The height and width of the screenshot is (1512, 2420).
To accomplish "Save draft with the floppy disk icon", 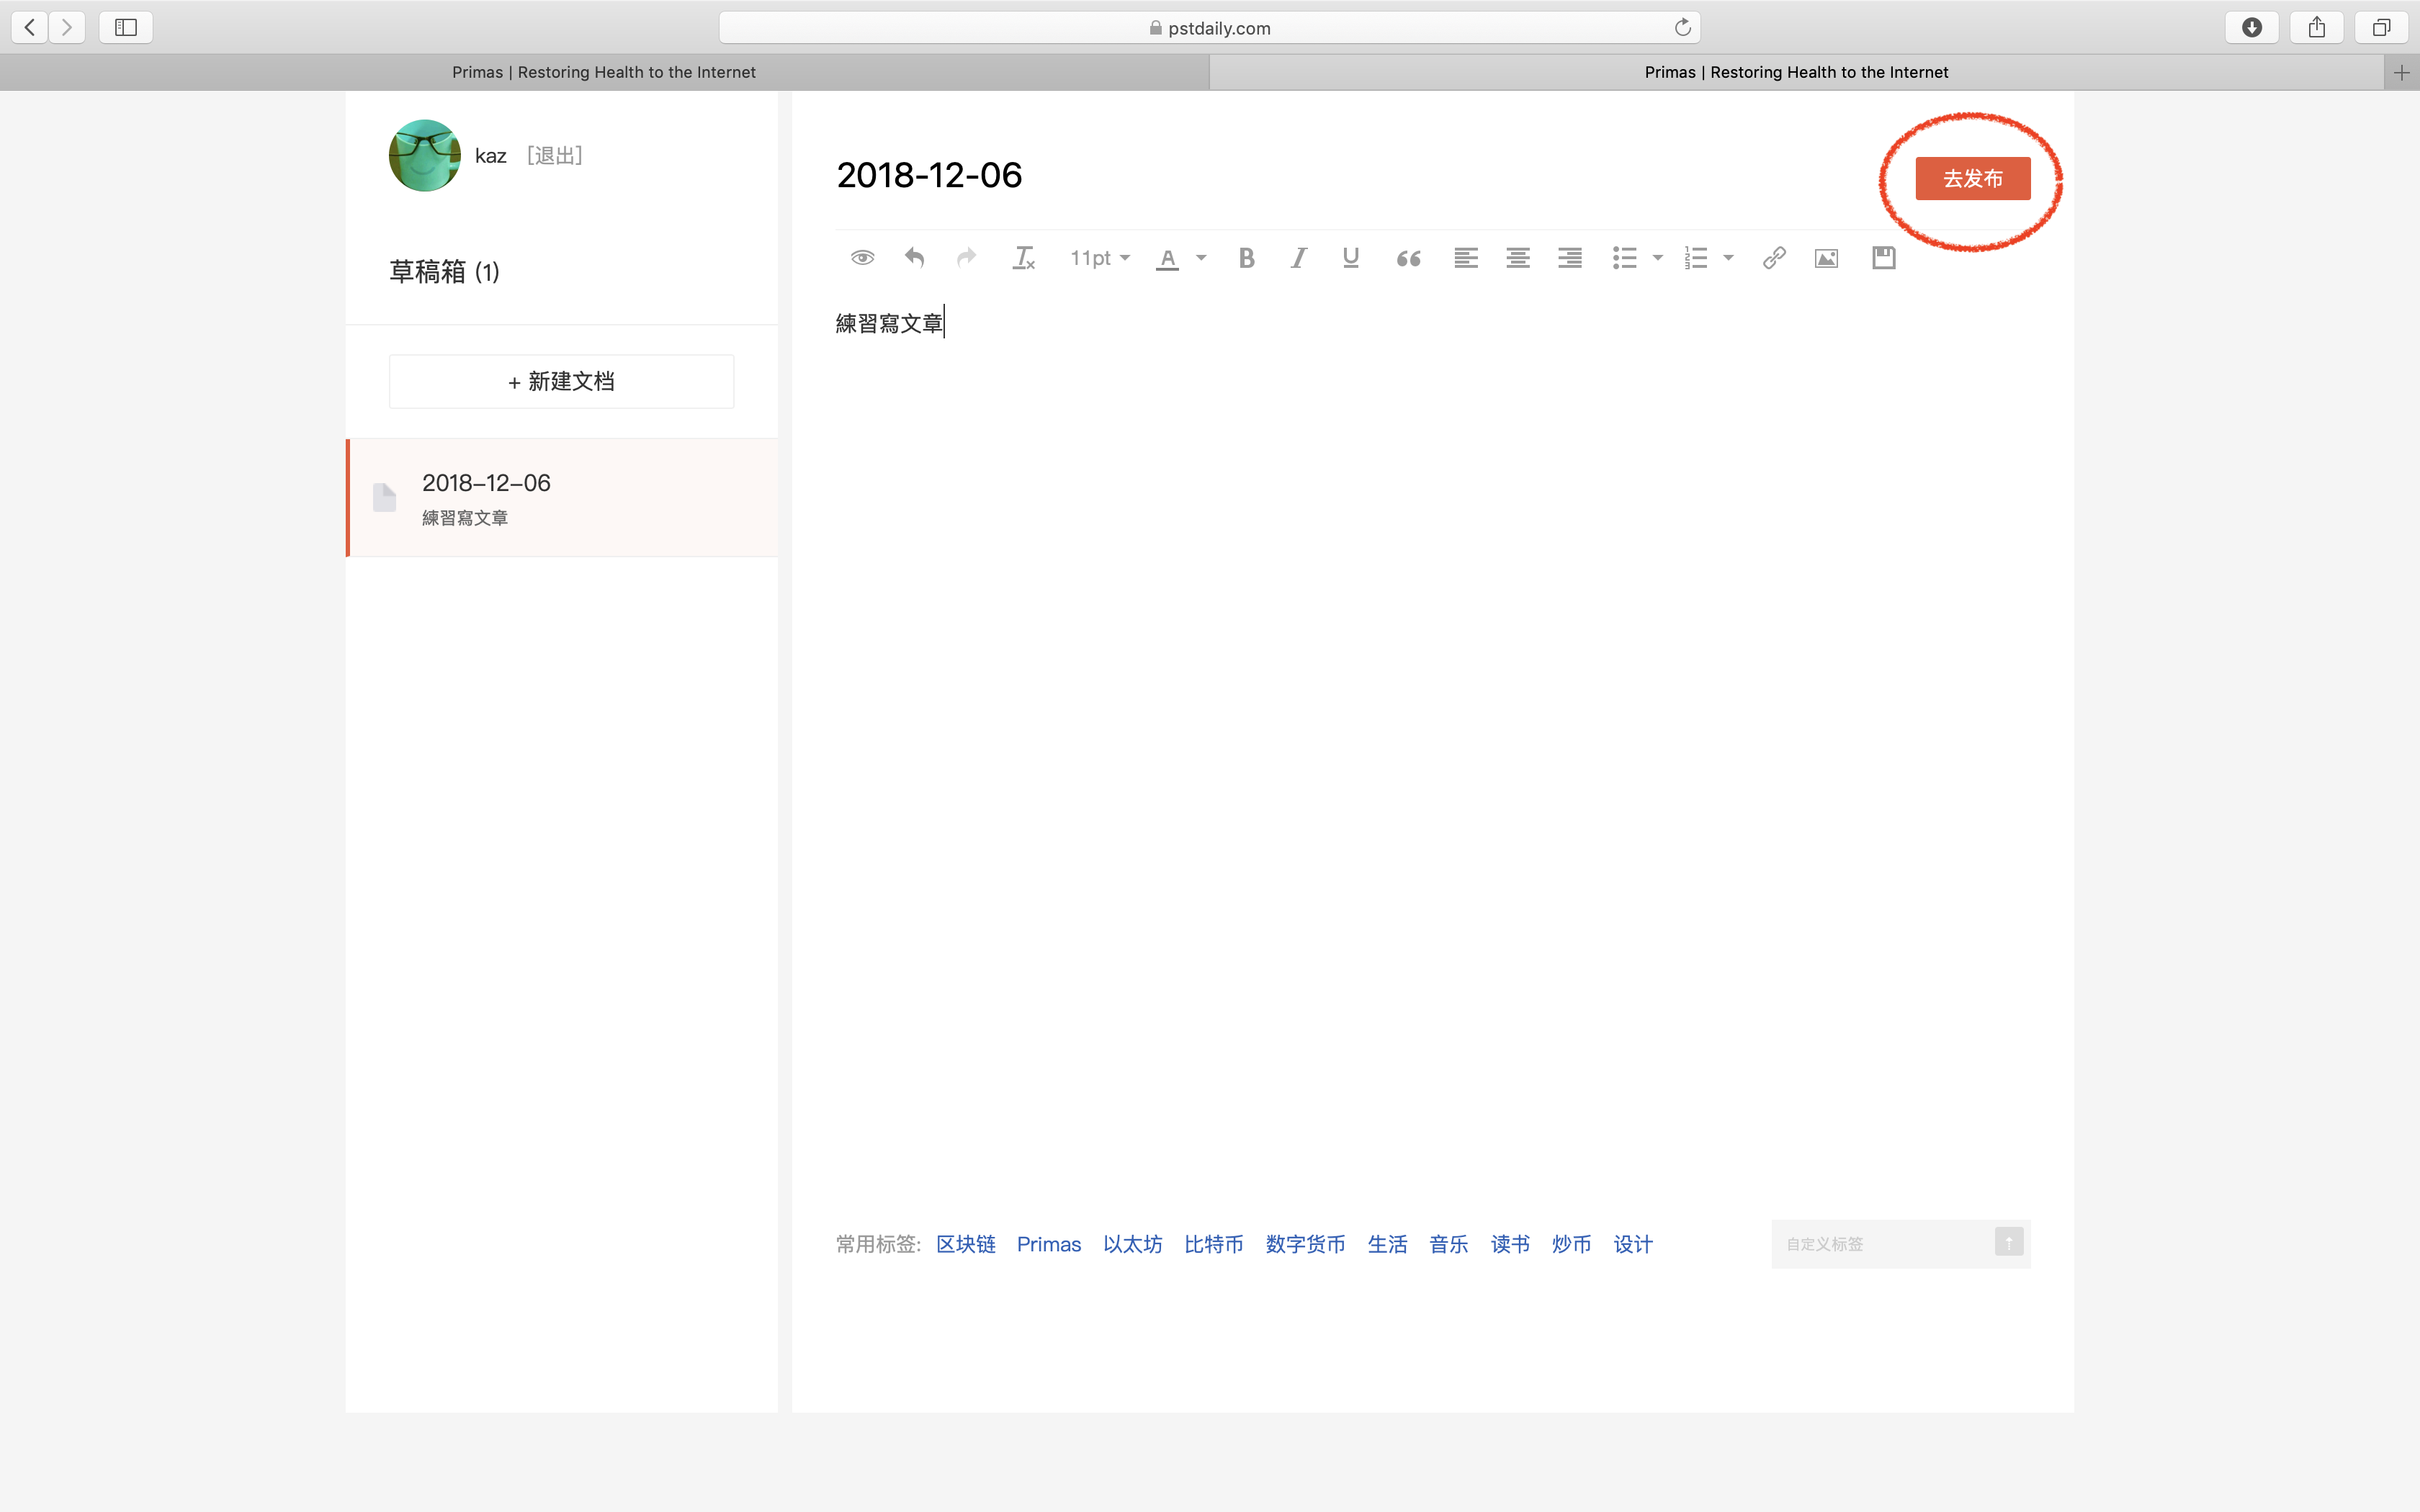I will pos(1883,258).
